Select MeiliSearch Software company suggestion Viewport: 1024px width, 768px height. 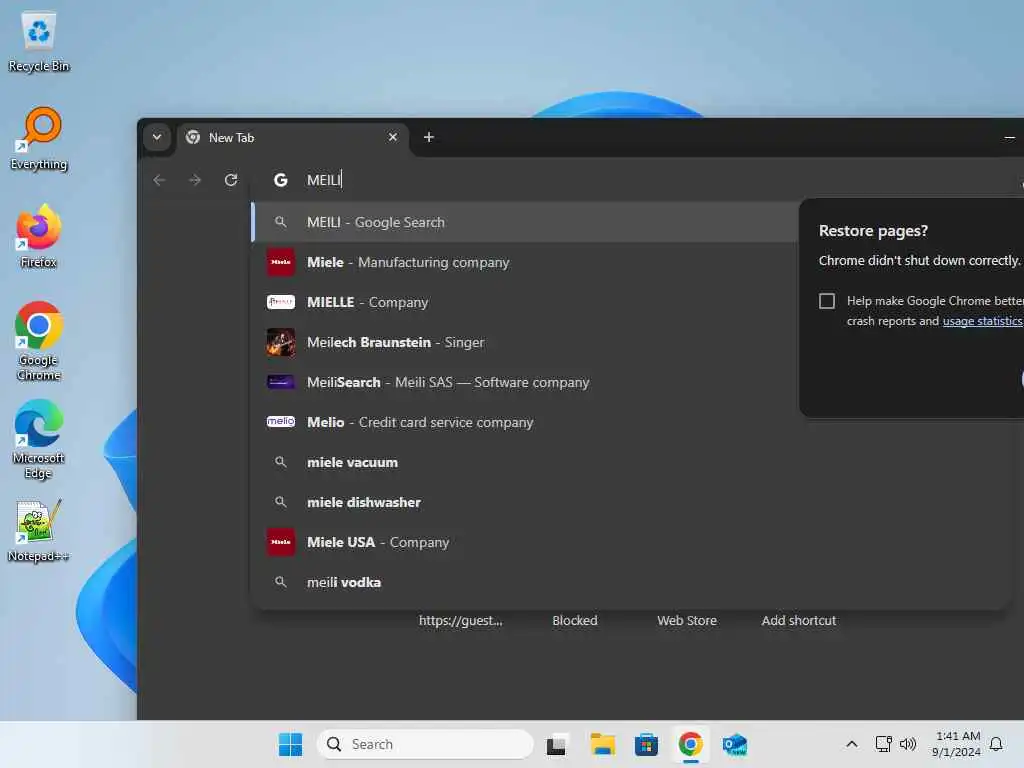click(526, 382)
